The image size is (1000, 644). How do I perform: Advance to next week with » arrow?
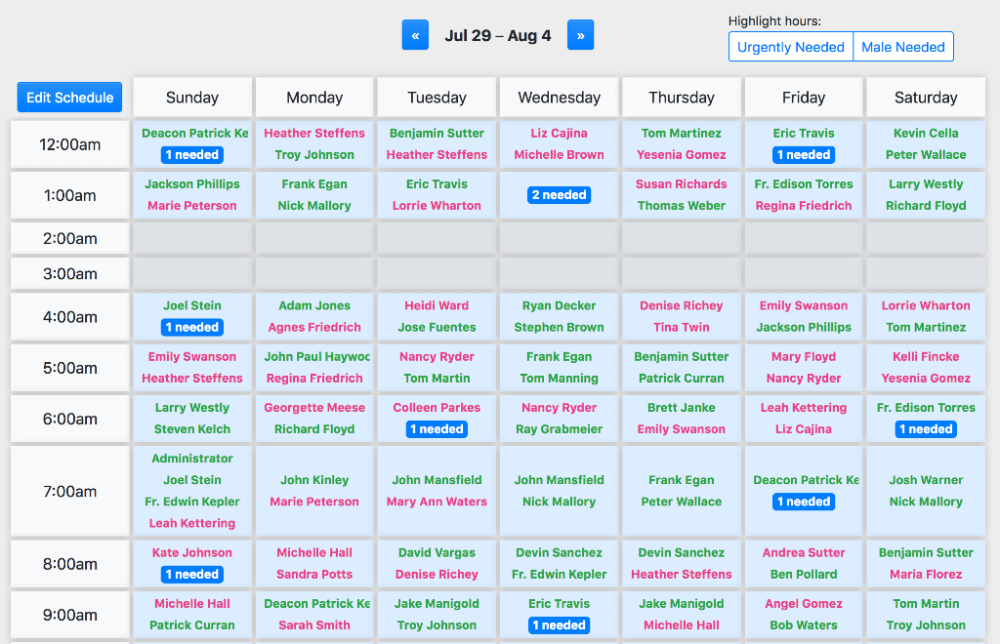pos(580,35)
